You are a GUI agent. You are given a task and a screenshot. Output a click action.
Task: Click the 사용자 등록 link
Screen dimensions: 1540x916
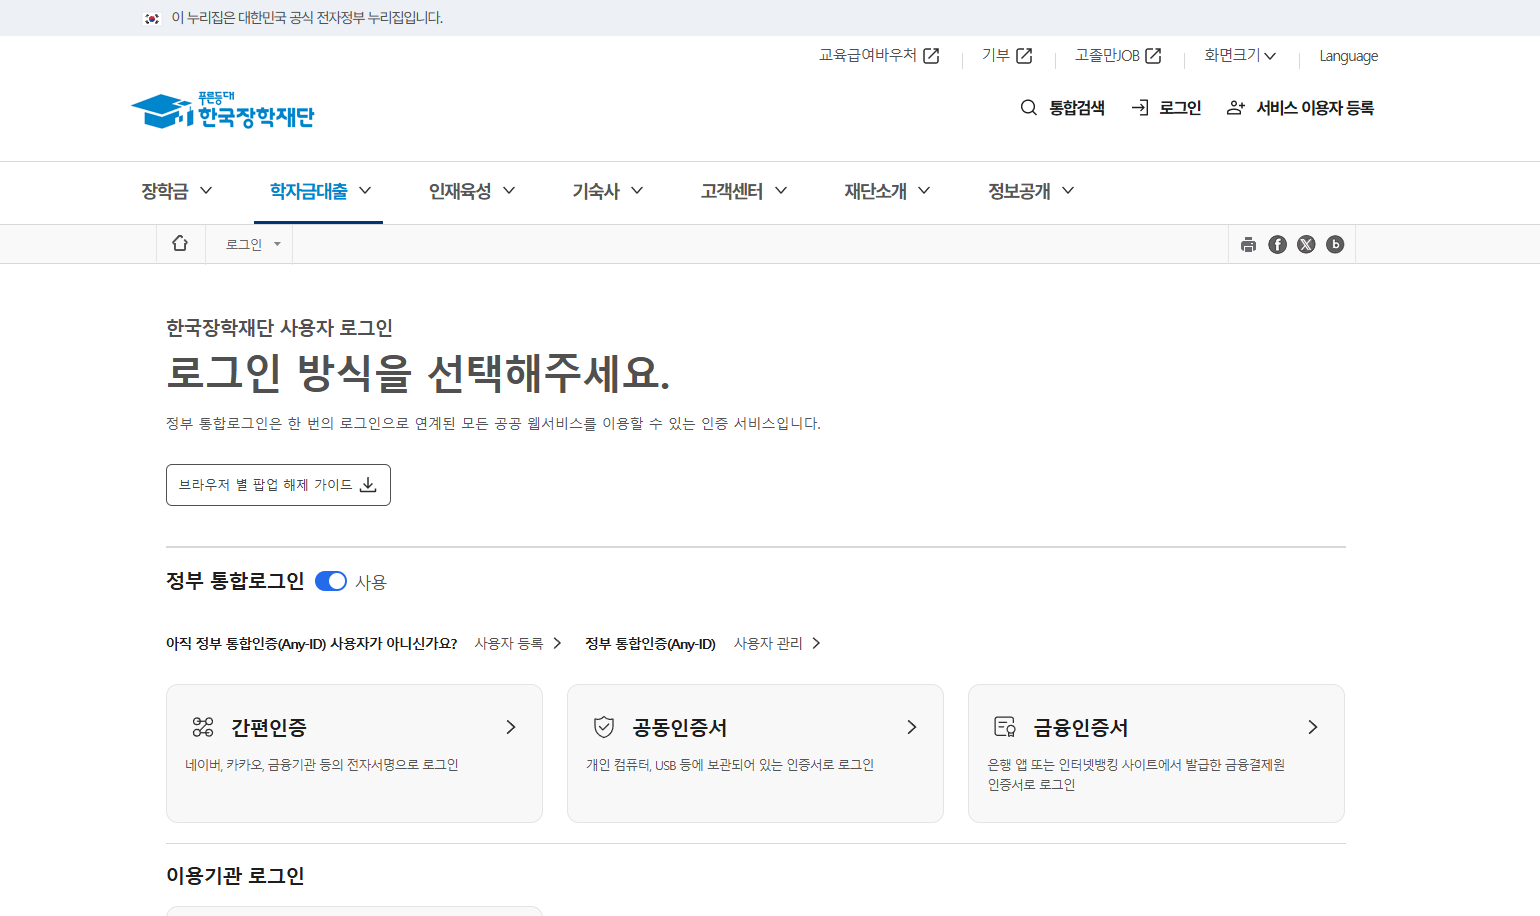[517, 644]
